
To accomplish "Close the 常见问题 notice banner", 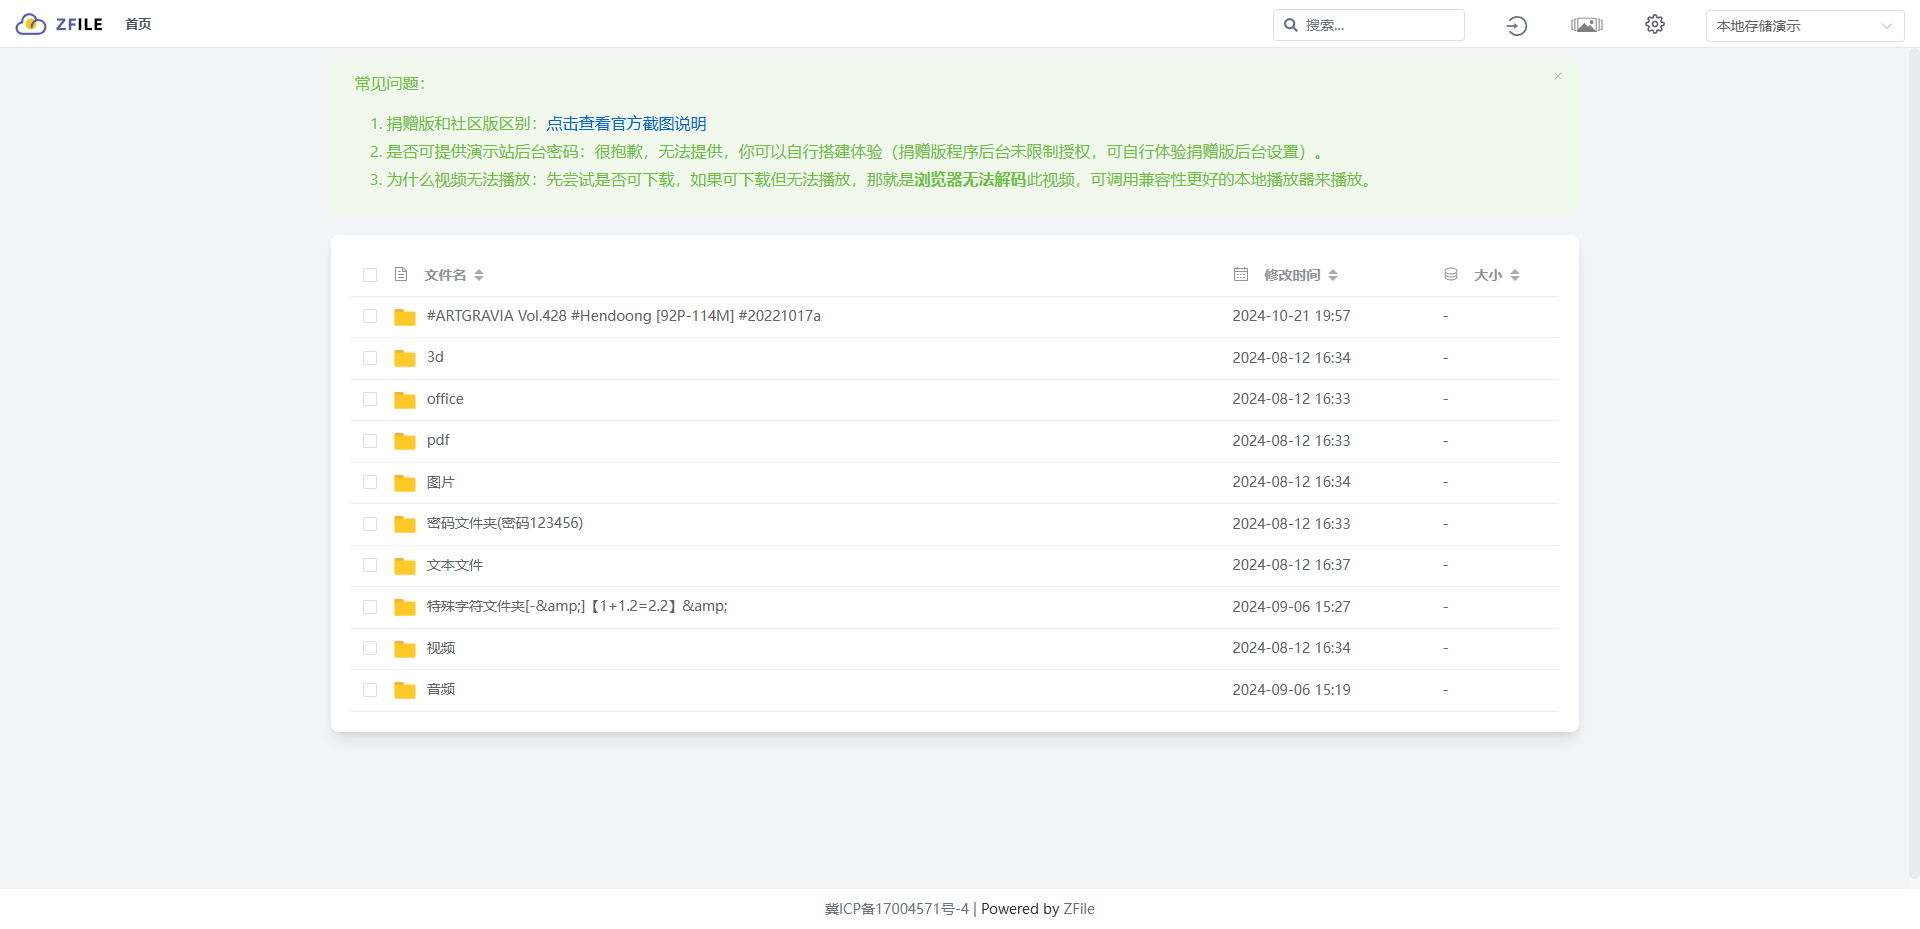I will tap(1557, 76).
